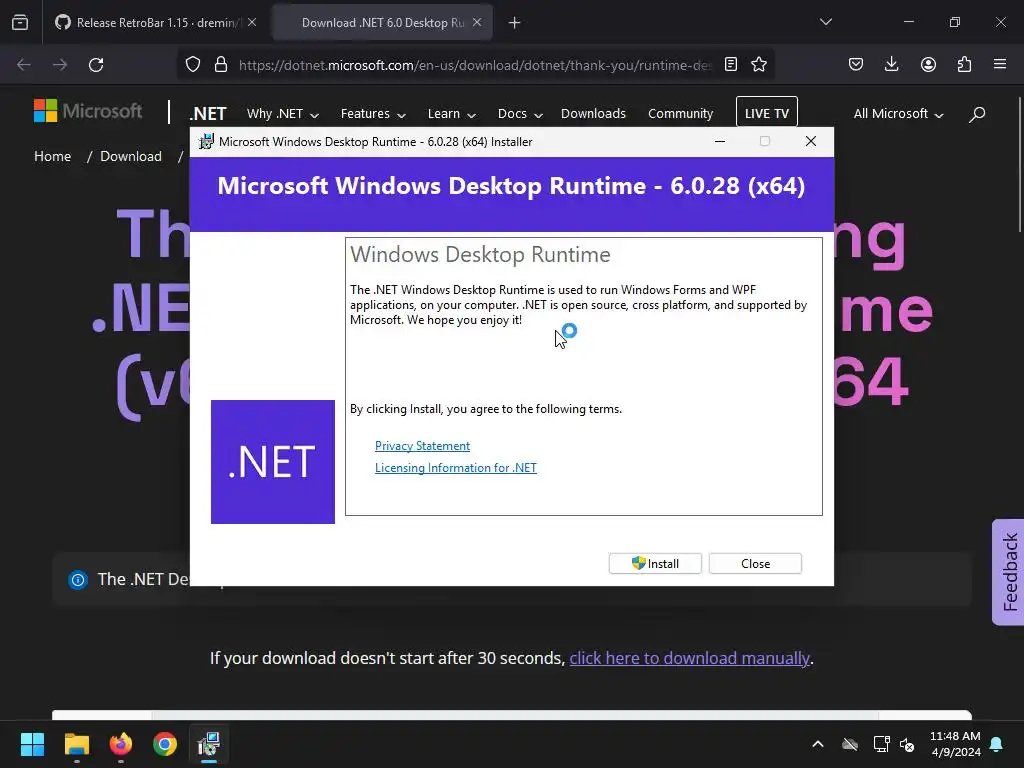Click the site search magnifier icon
Screen dimensions: 1024x768
point(977,114)
